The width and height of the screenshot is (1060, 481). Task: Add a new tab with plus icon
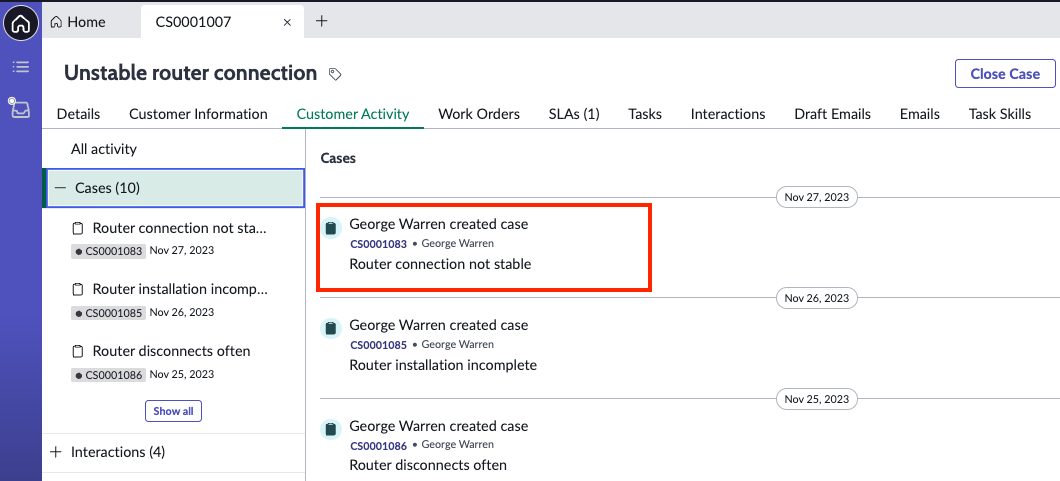coord(322,21)
